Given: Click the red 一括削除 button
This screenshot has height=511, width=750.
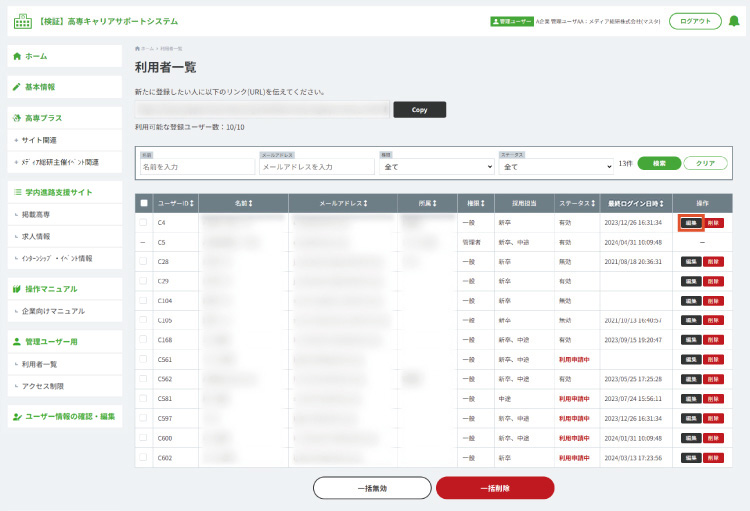Looking at the screenshot, I should (495, 488).
